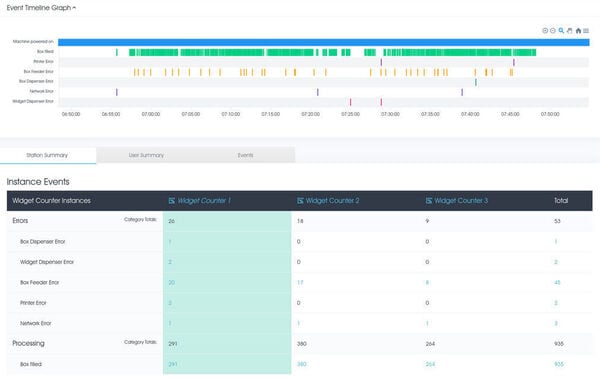Click the Instance Events heading
Viewport: 600px width, 388px height.
[x=38, y=182]
